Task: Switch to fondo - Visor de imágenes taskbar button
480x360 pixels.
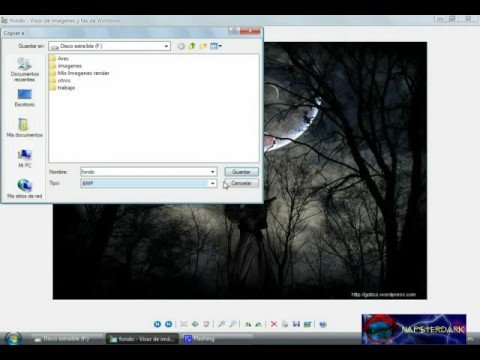Action: click(x=142, y=339)
